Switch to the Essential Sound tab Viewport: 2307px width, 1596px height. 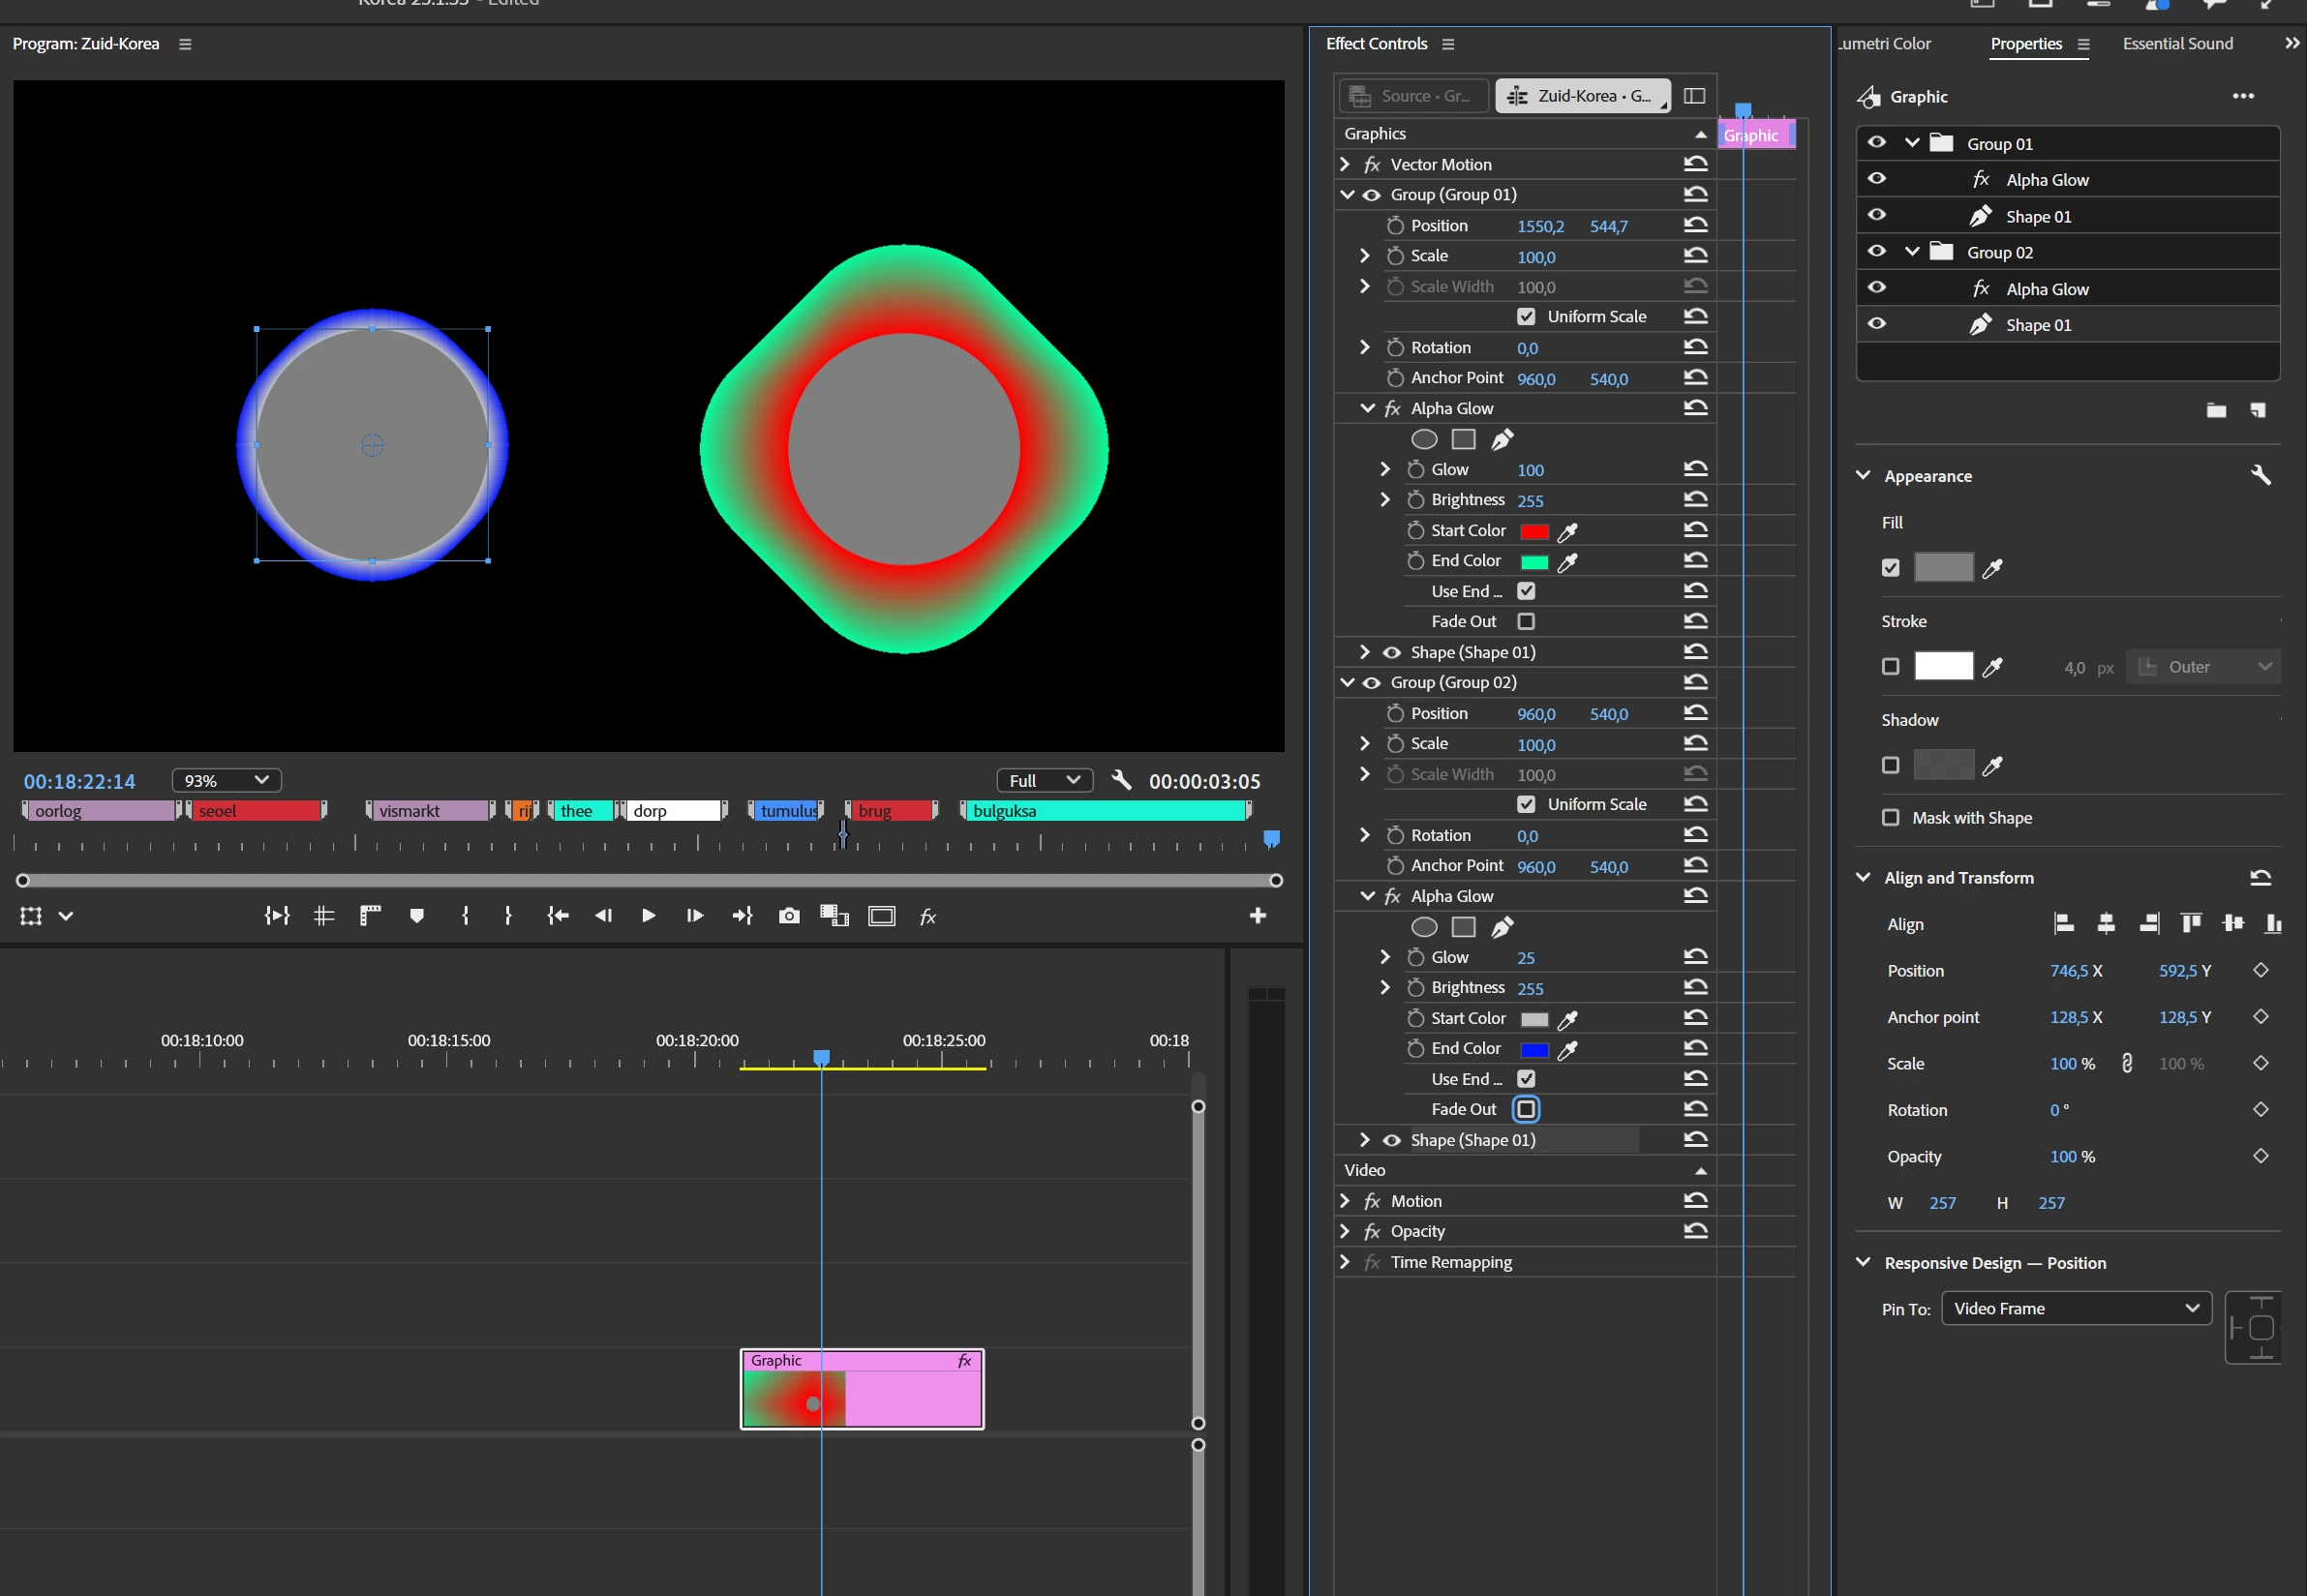coord(2177,44)
